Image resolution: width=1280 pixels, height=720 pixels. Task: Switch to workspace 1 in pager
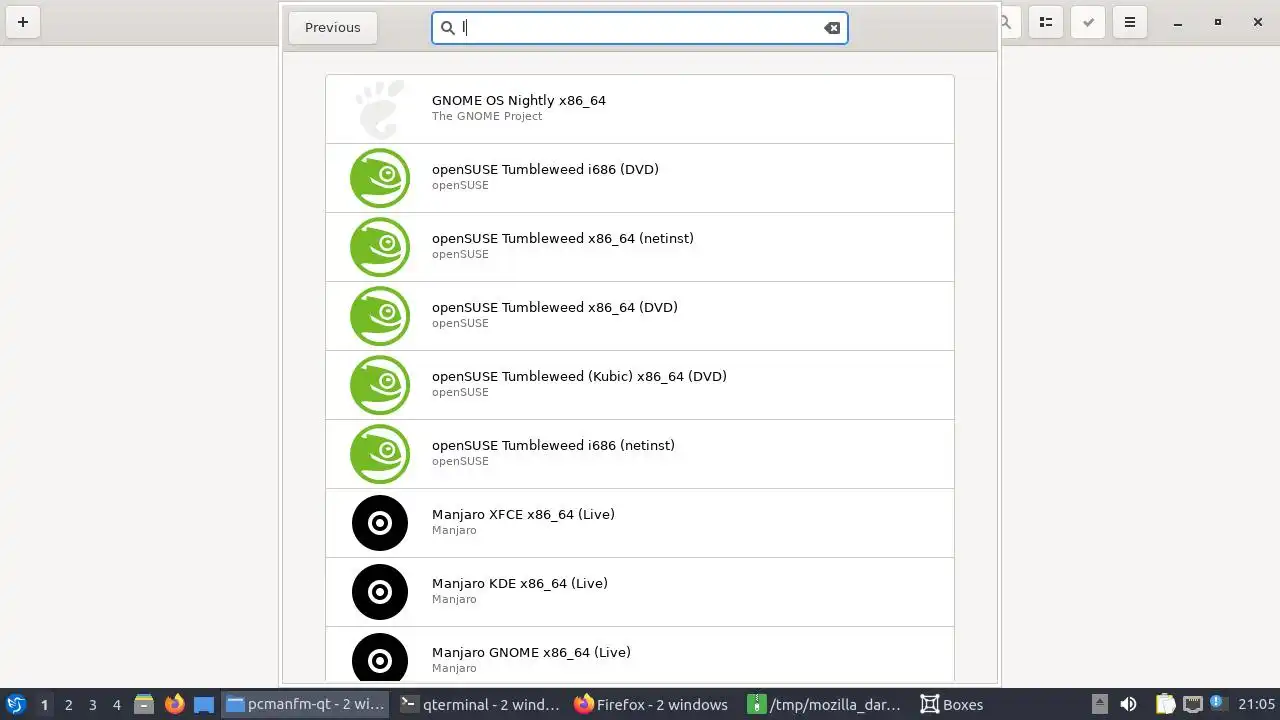(x=44, y=704)
